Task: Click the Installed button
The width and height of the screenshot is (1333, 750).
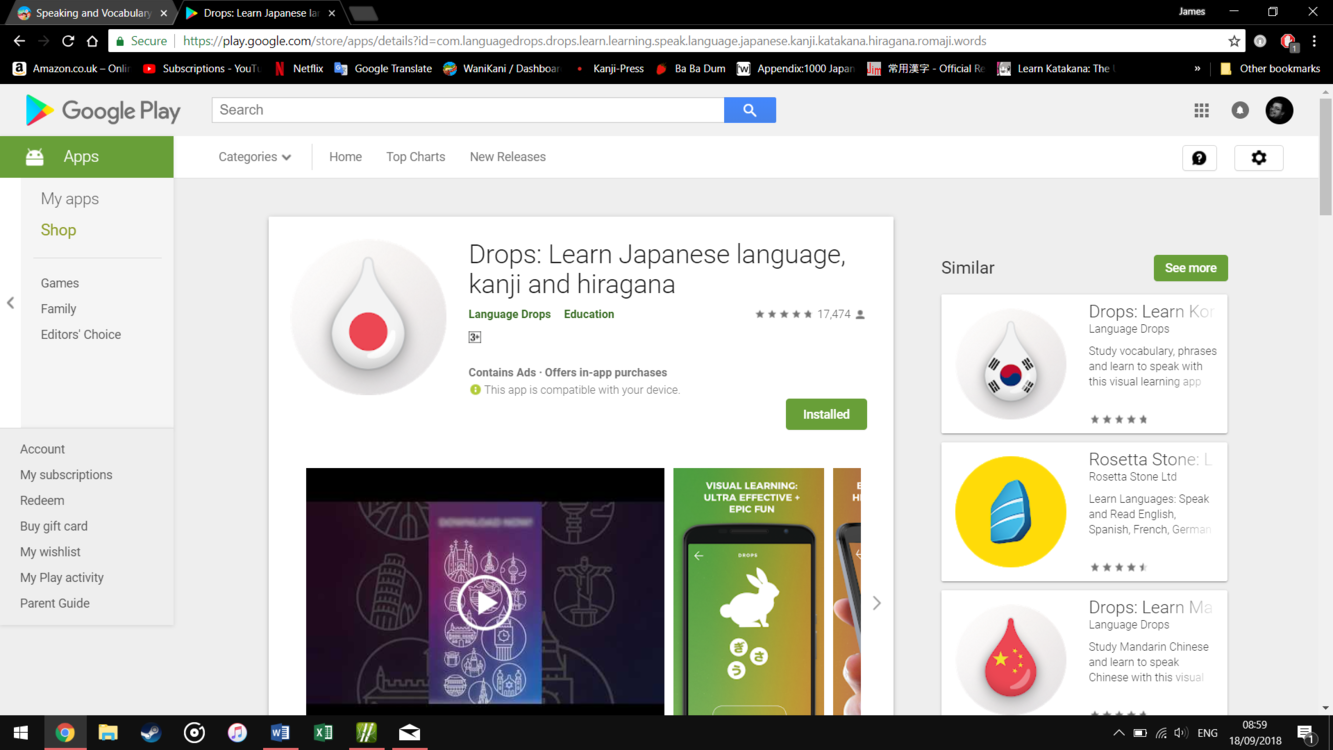Action: point(826,414)
